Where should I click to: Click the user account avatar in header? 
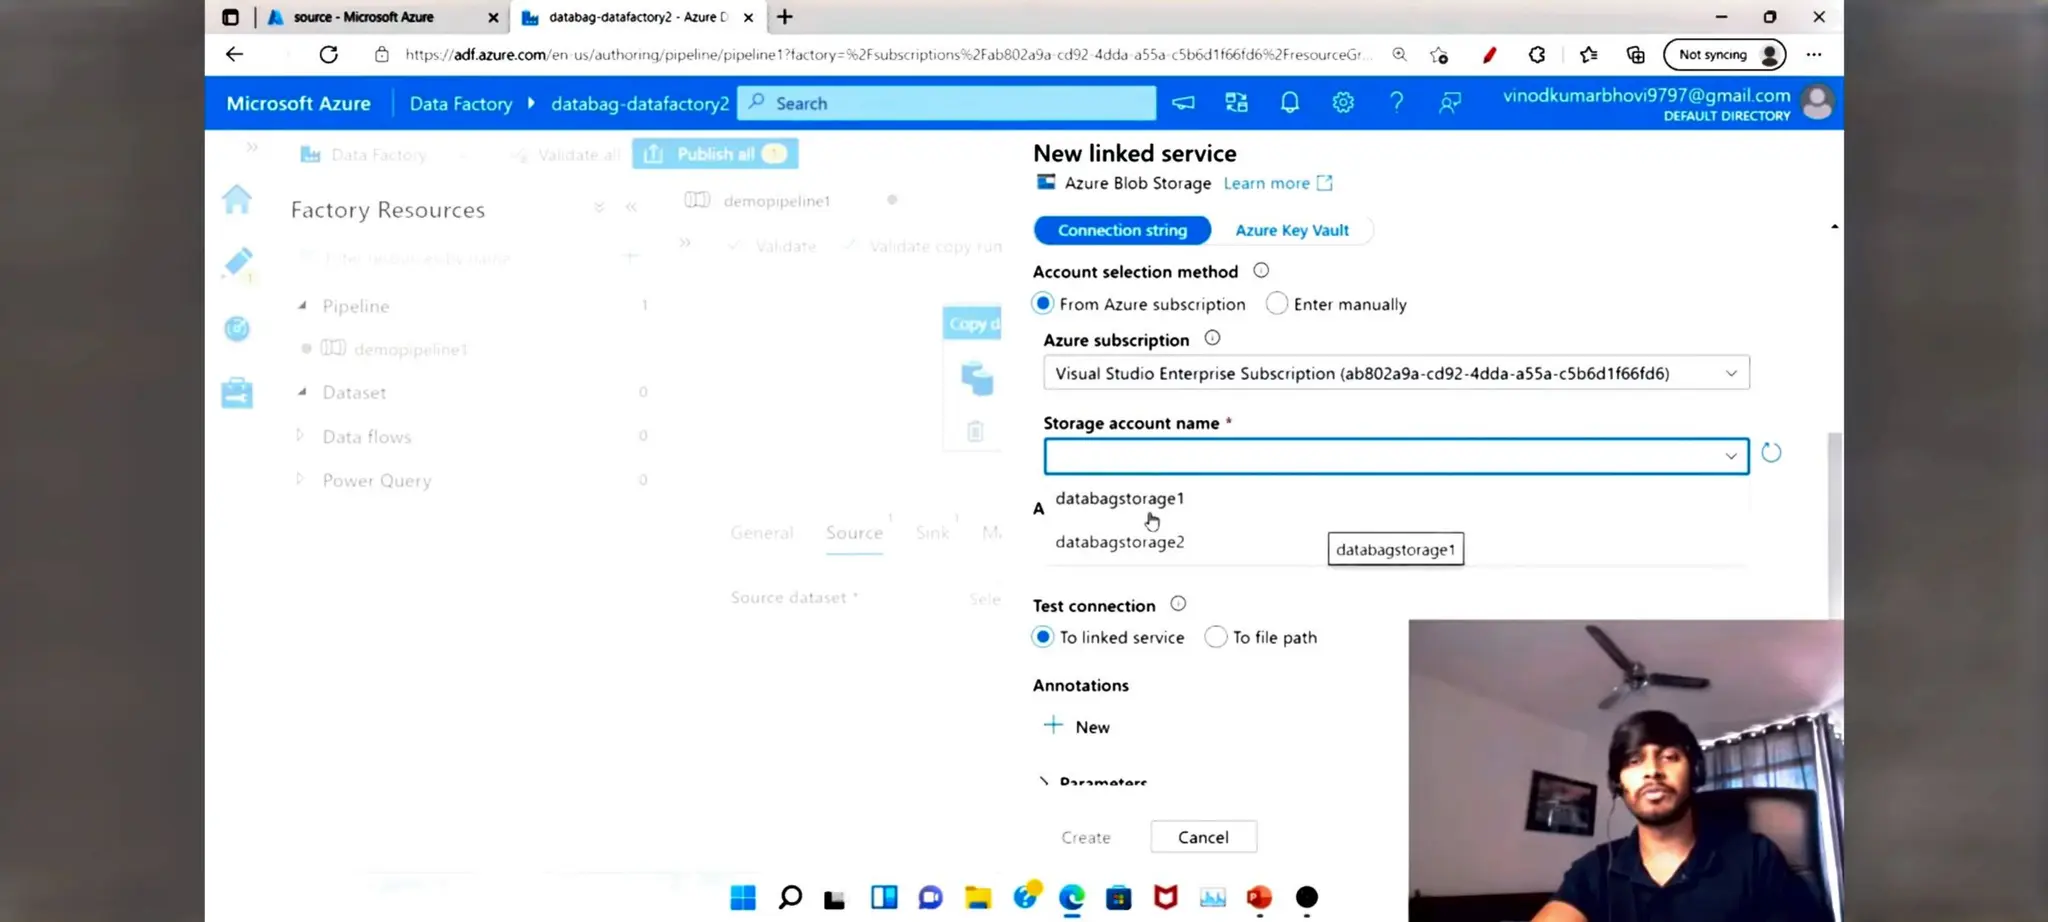coord(1817,103)
